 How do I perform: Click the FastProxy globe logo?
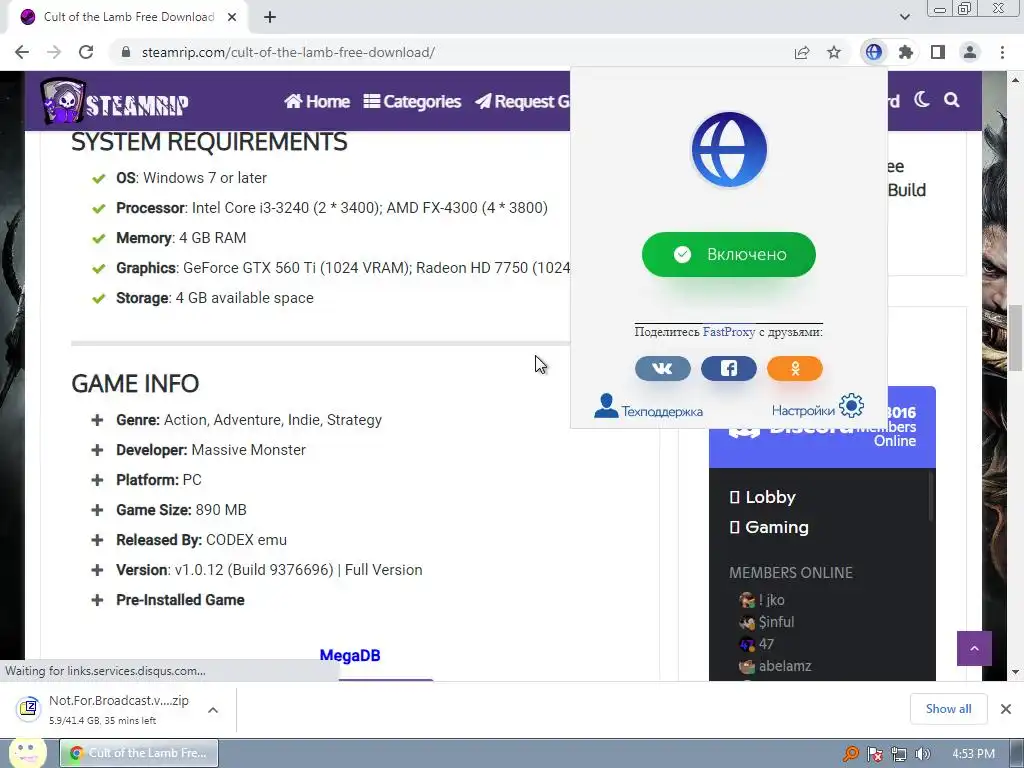(x=729, y=150)
